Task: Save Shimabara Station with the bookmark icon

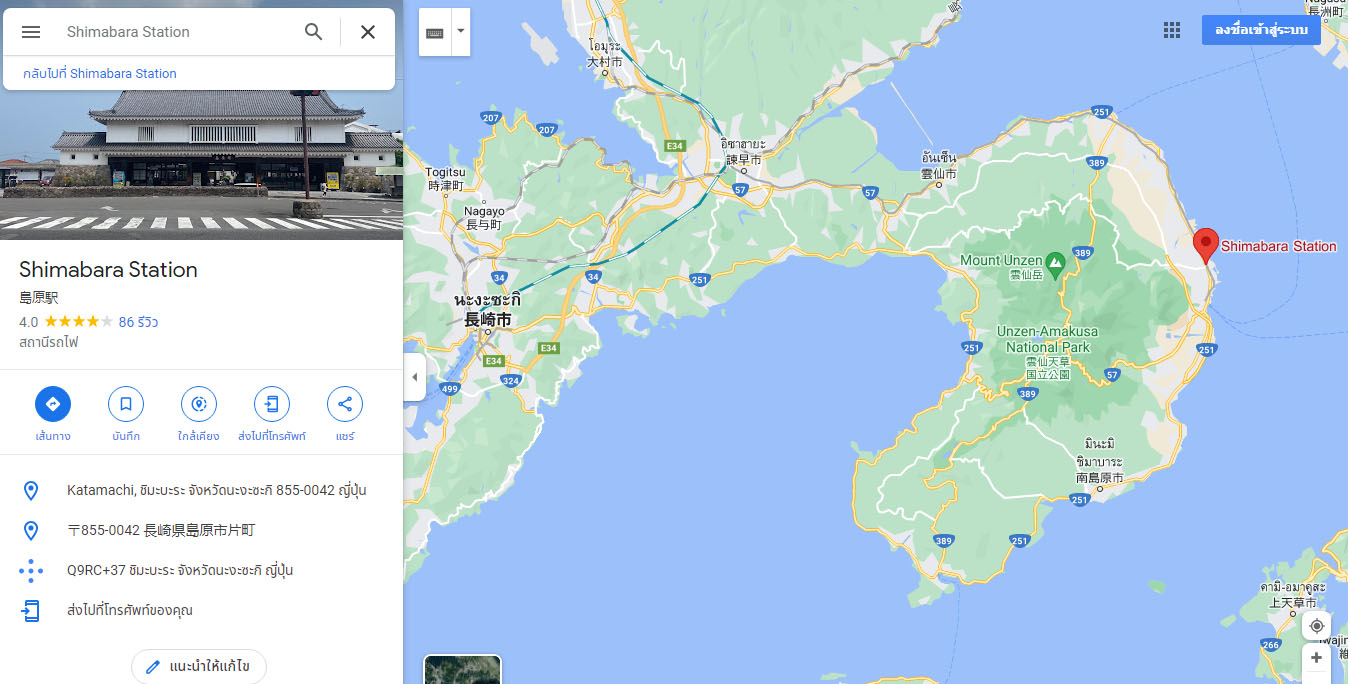Action: [x=126, y=404]
